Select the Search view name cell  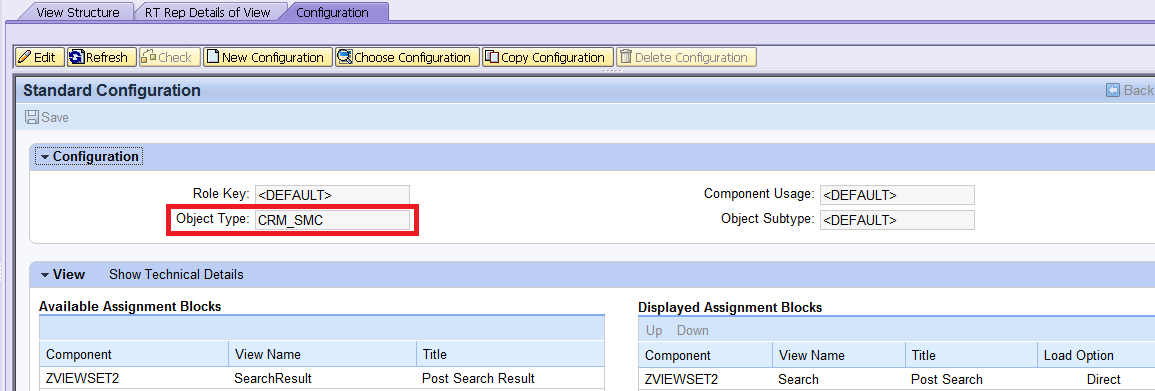point(839,379)
